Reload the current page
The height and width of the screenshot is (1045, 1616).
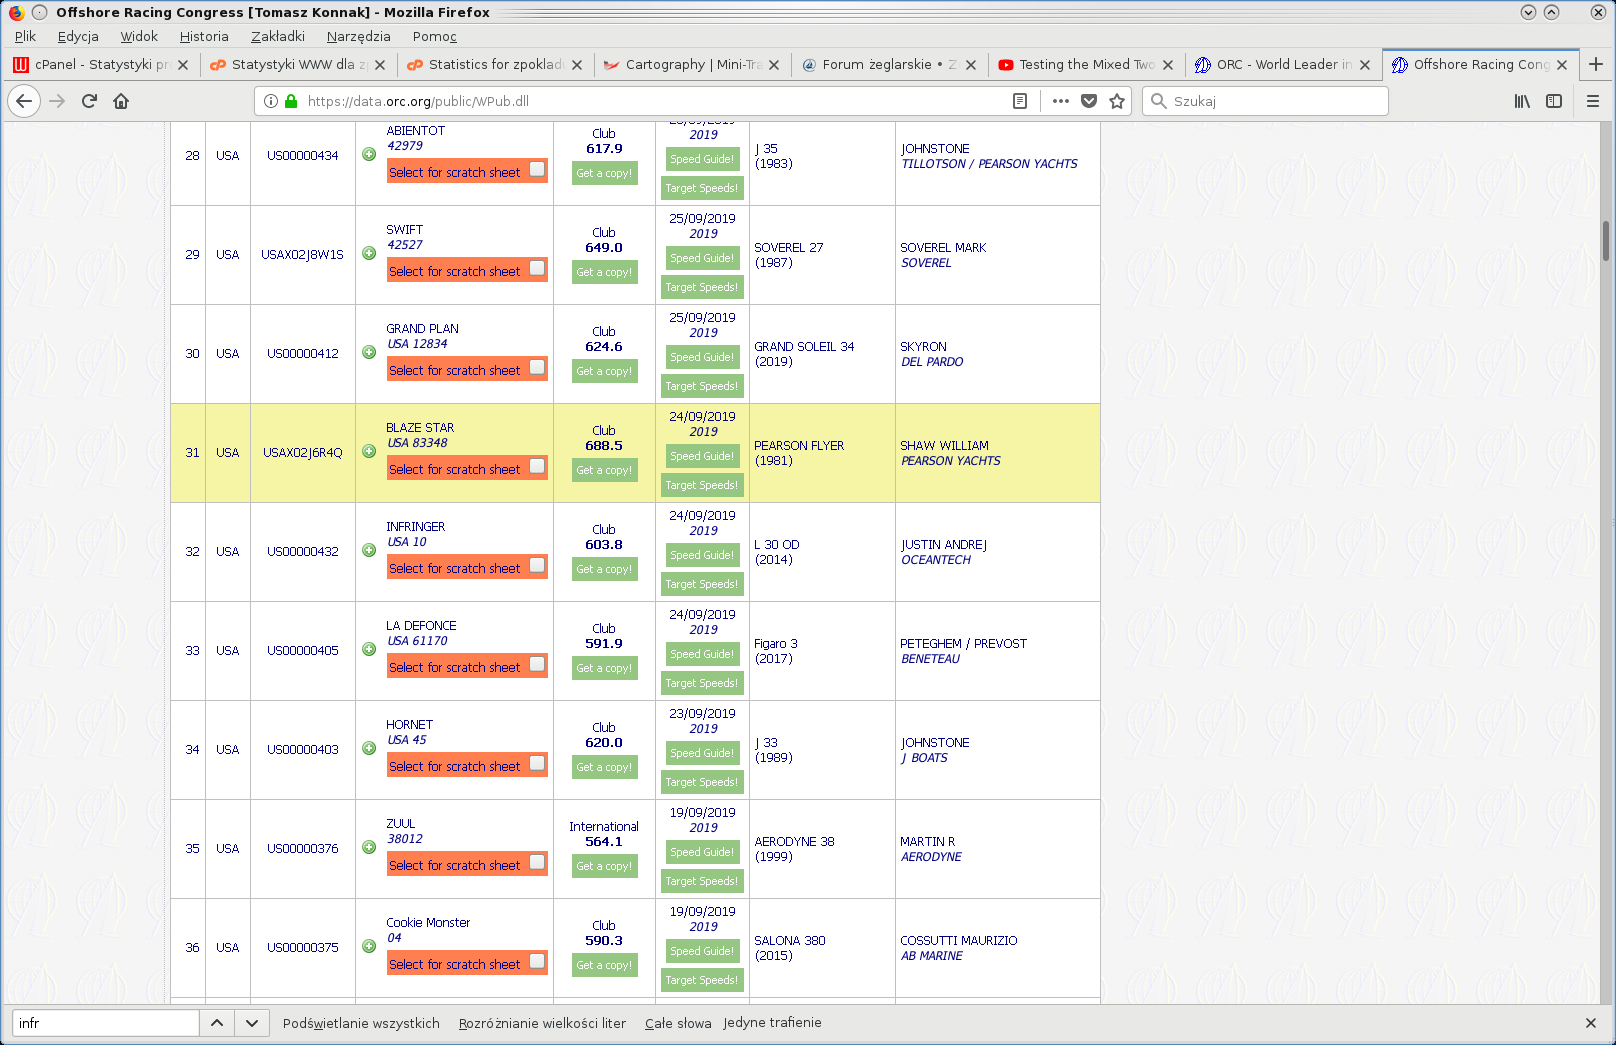[x=89, y=101]
